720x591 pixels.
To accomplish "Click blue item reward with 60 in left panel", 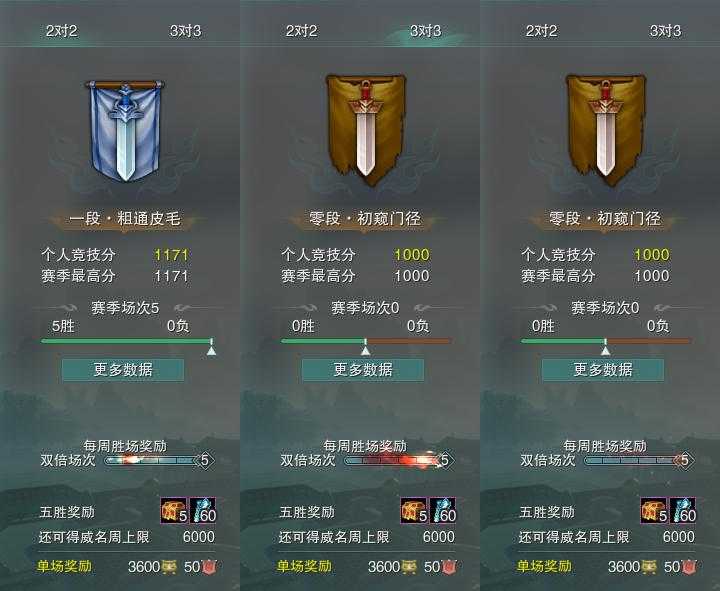I will tap(202, 510).
